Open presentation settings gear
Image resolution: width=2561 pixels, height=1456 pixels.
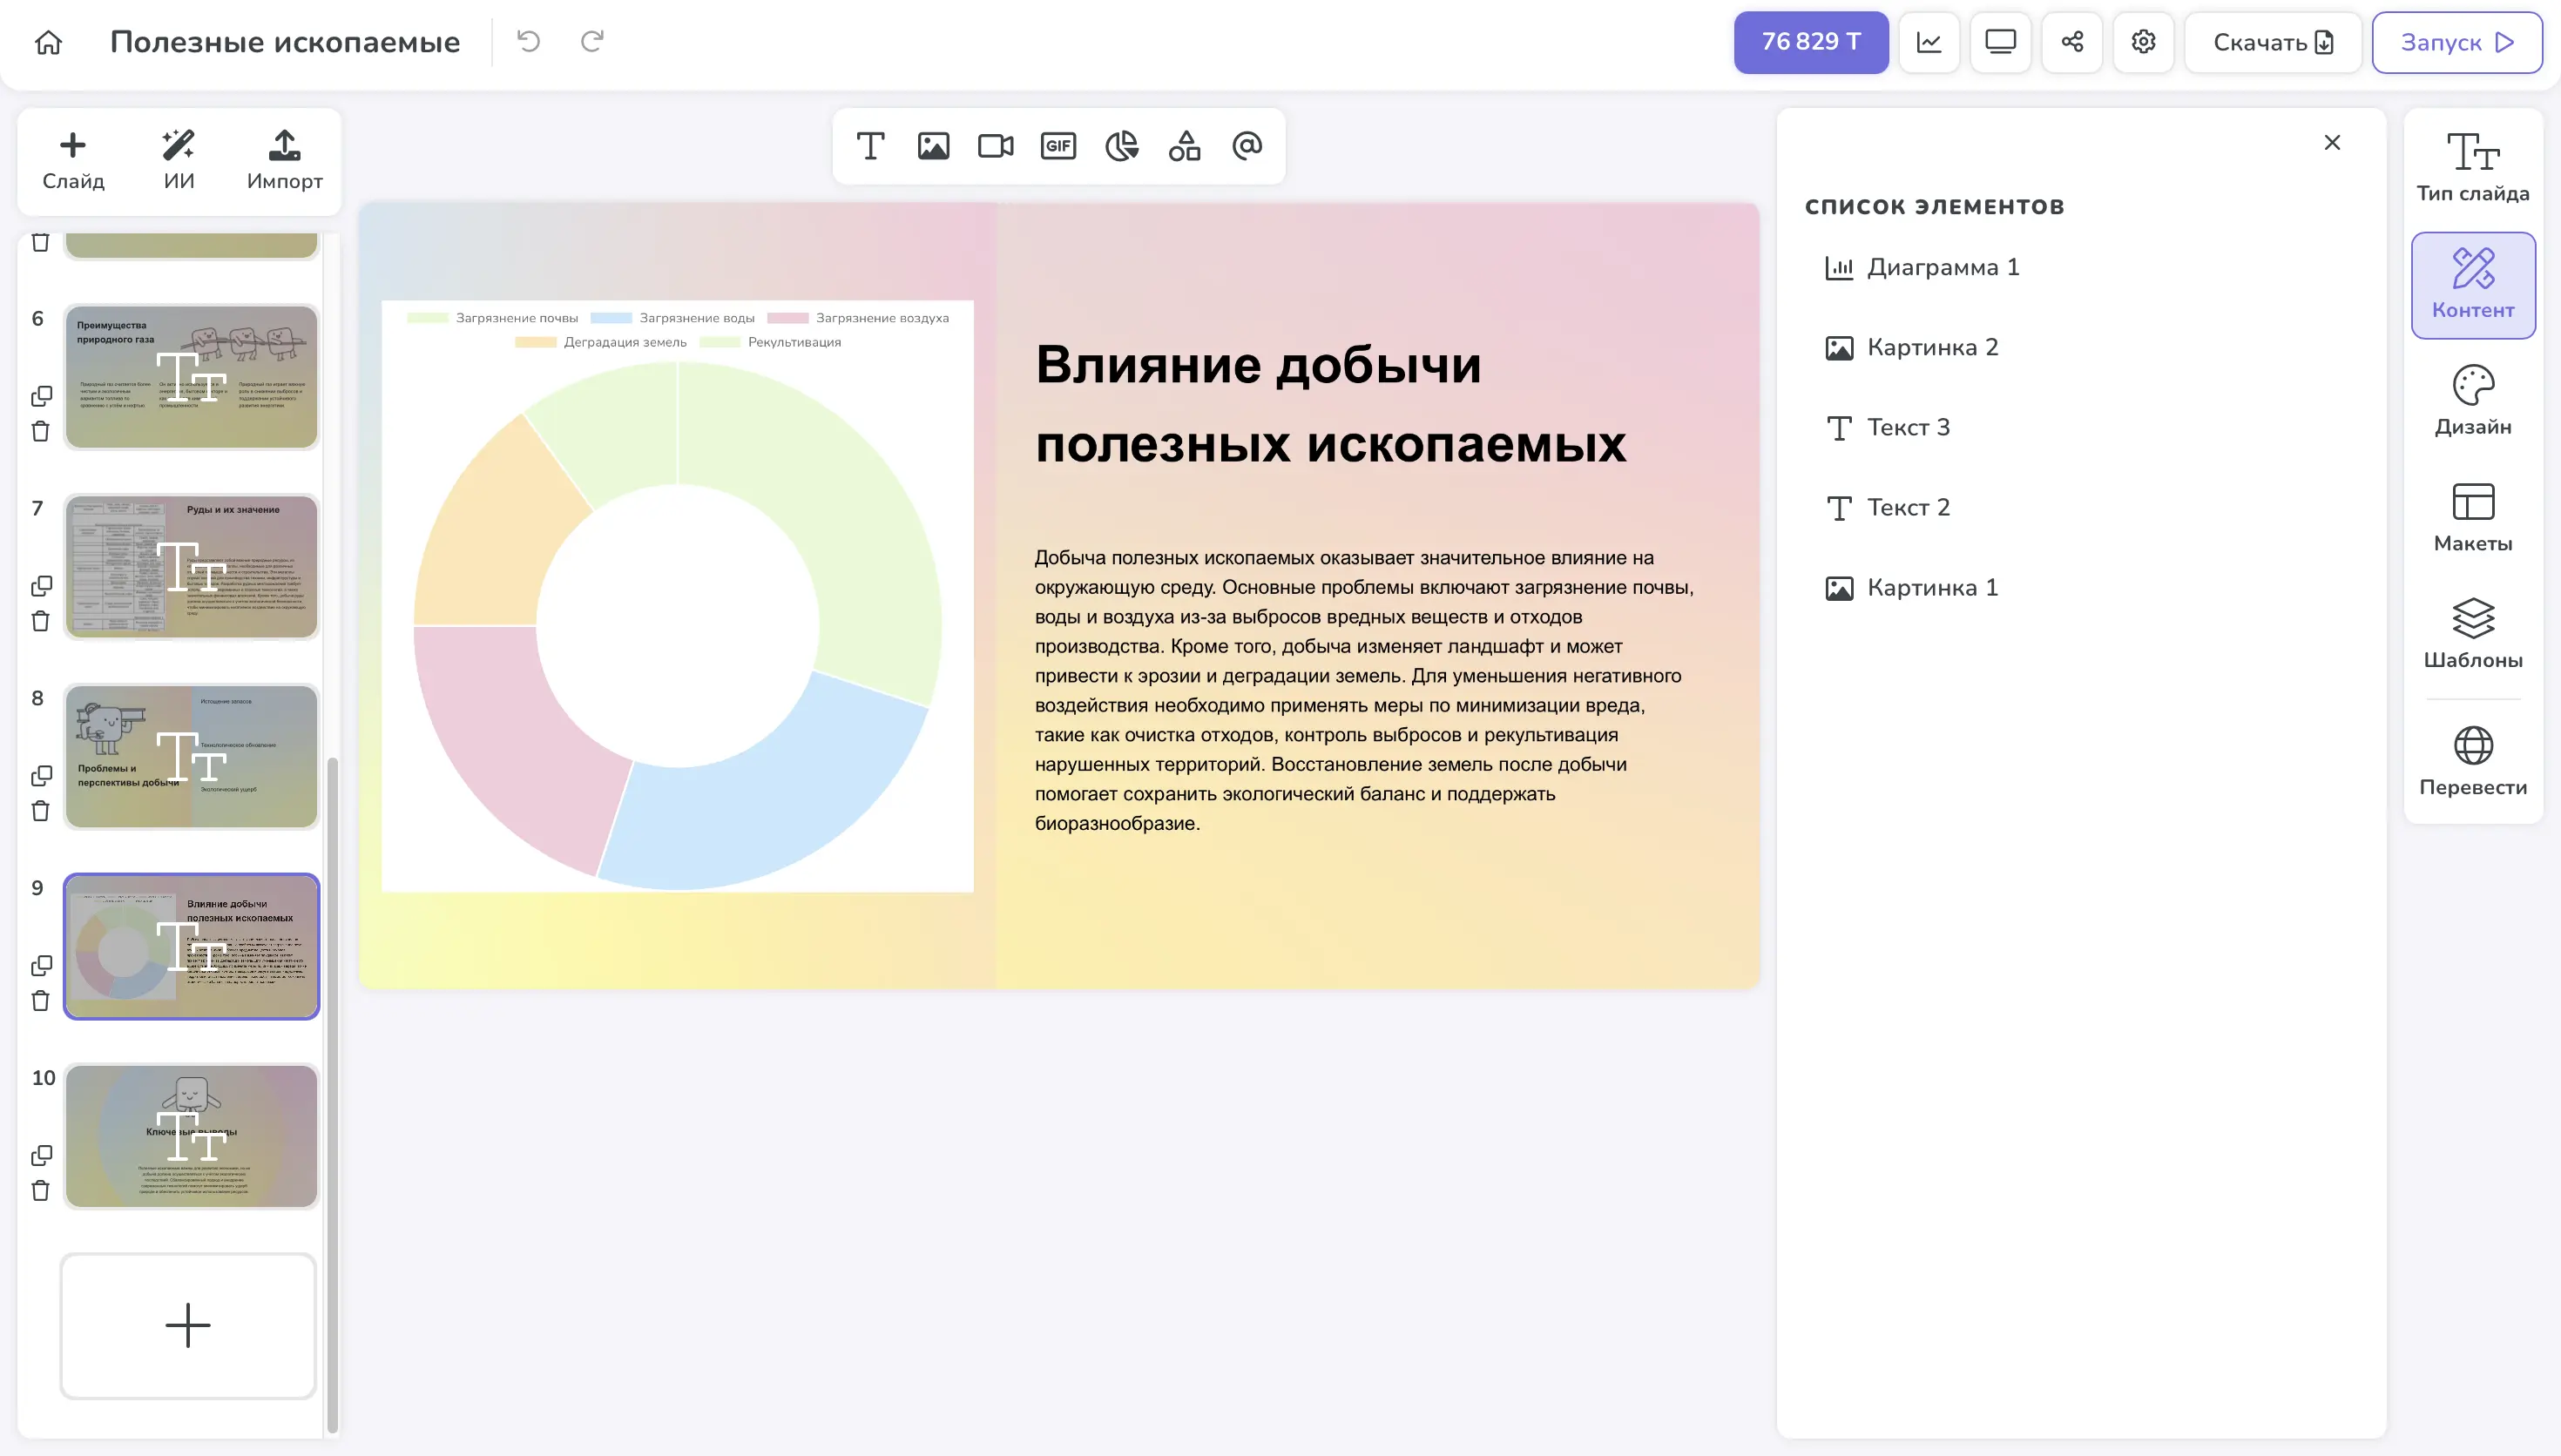[x=2143, y=42]
